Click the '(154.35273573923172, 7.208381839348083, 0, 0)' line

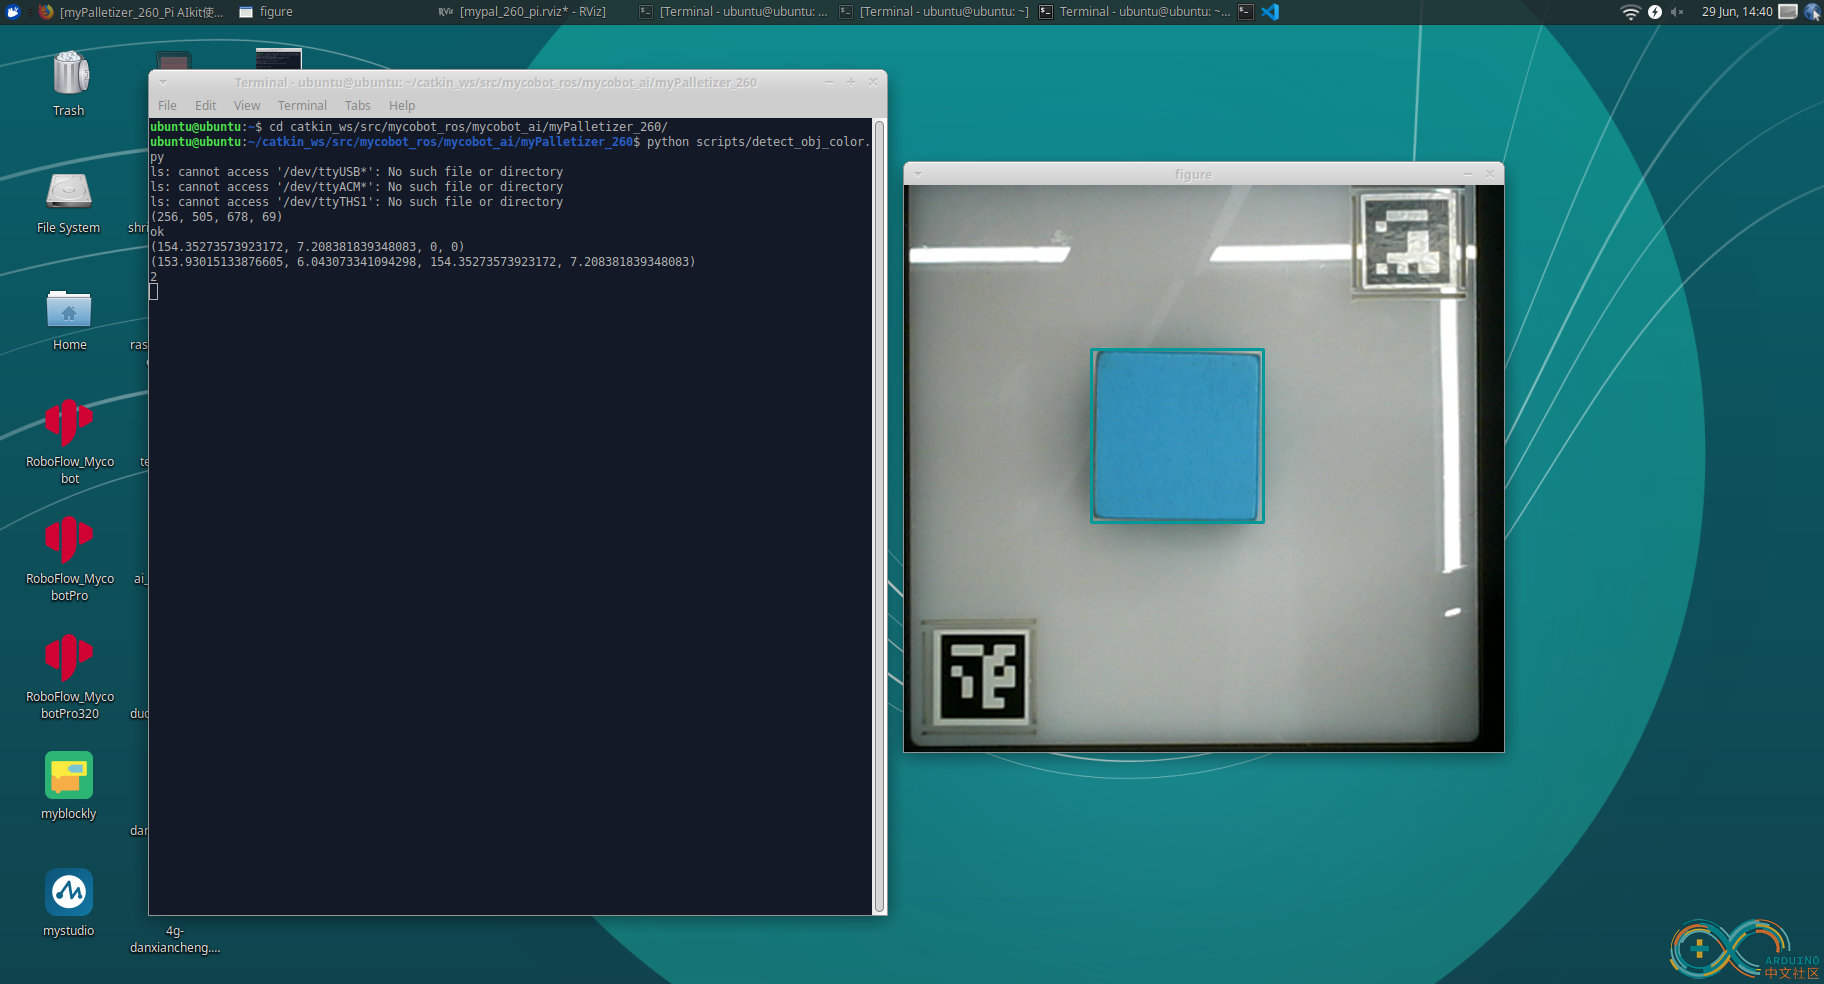(x=307, y=247)
